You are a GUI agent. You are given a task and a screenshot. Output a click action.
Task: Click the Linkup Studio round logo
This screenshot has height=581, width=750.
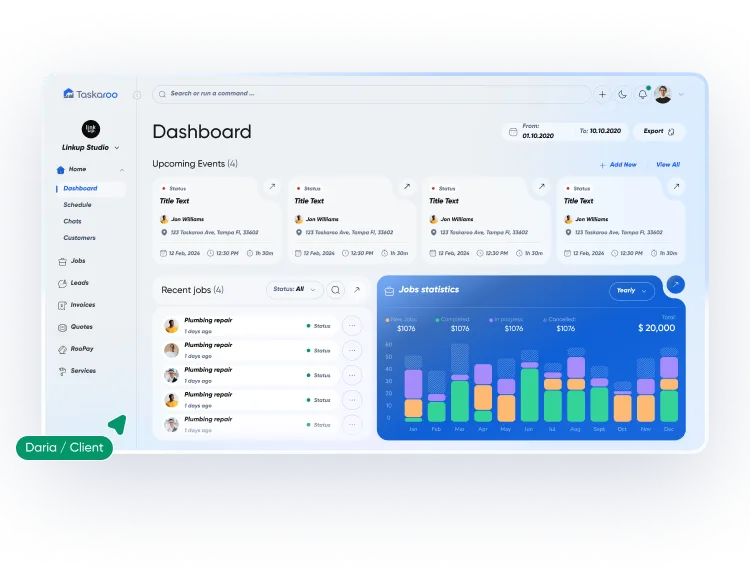point(91,129)
